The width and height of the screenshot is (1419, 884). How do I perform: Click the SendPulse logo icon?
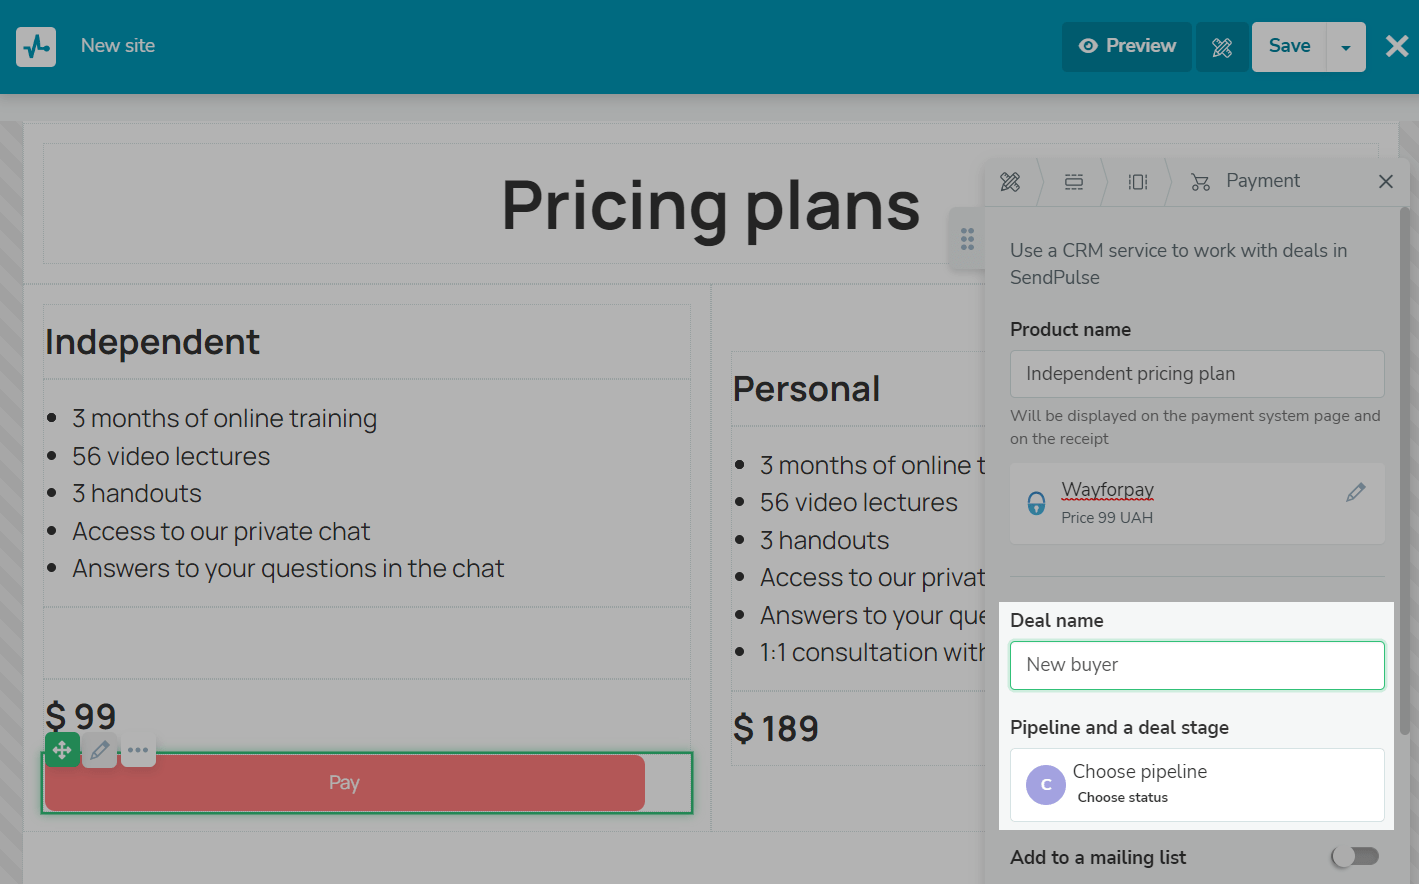pyautogui.click(x=36, y=46)
